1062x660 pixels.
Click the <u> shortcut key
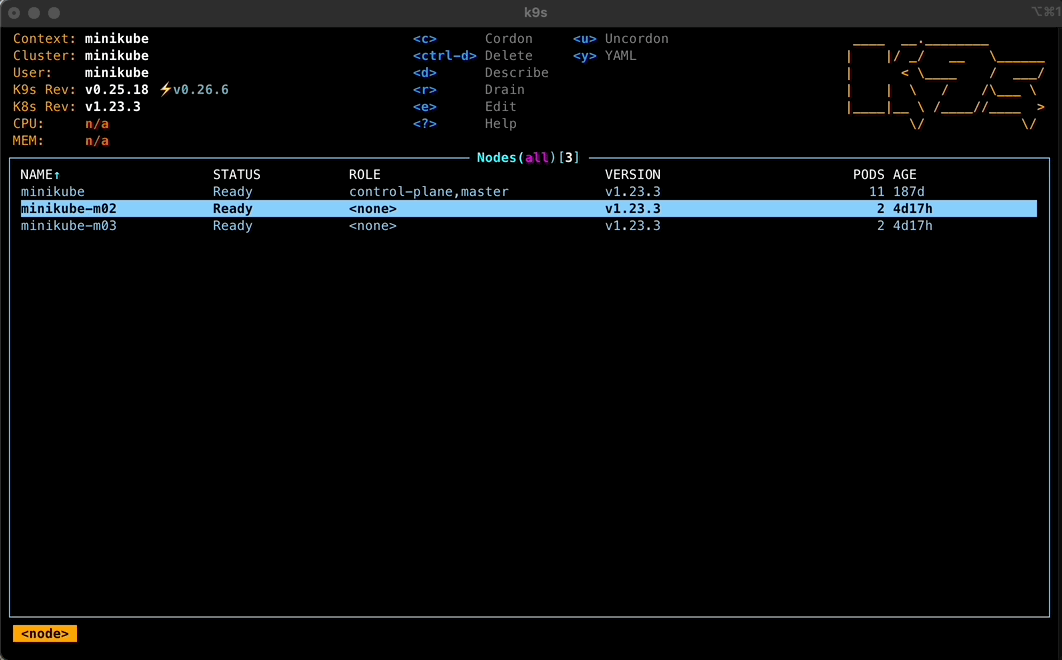(585, 39)
